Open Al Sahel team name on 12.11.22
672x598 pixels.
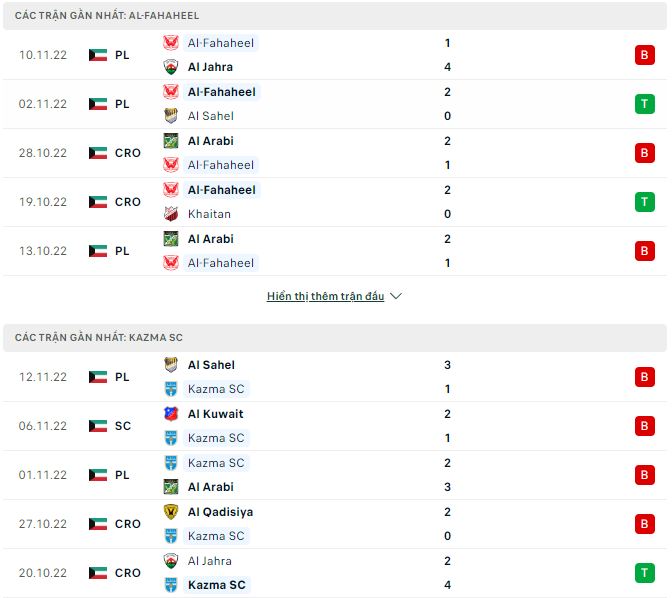tap(211, 365)
